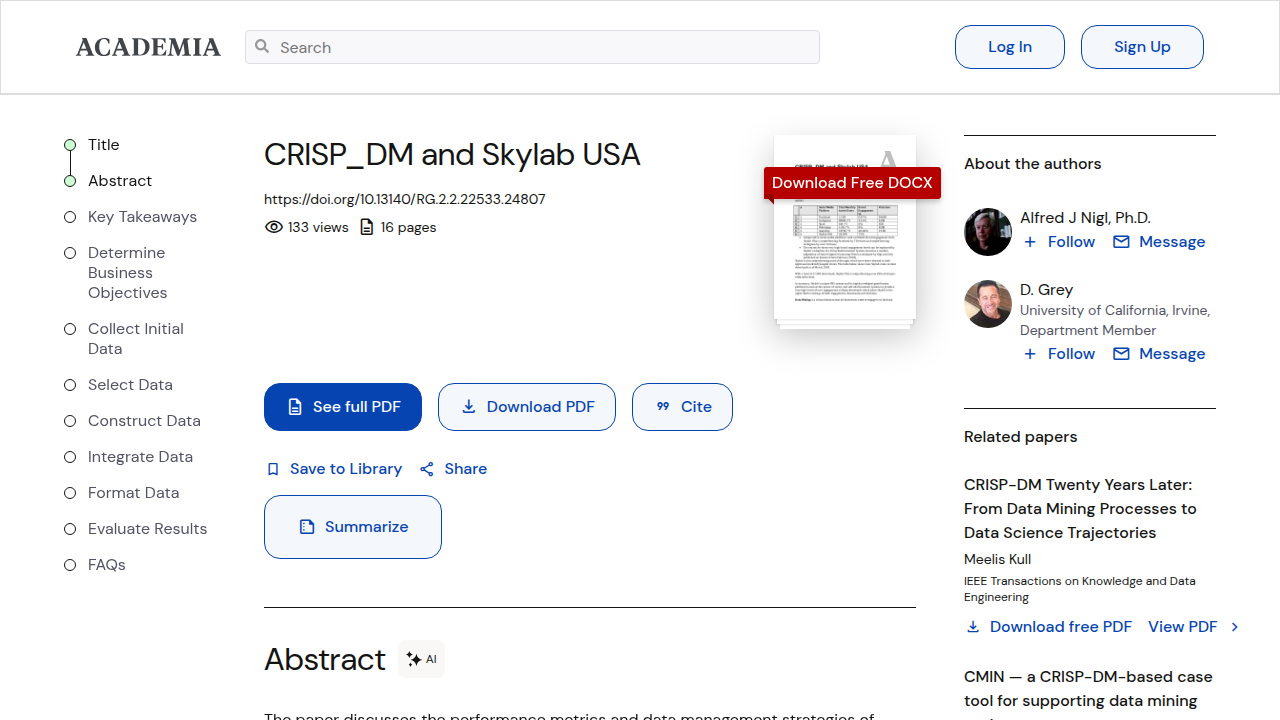Screen dimensions: 1280x720
Task: Select the Title outline circle marker
Action: click(70, 145)
